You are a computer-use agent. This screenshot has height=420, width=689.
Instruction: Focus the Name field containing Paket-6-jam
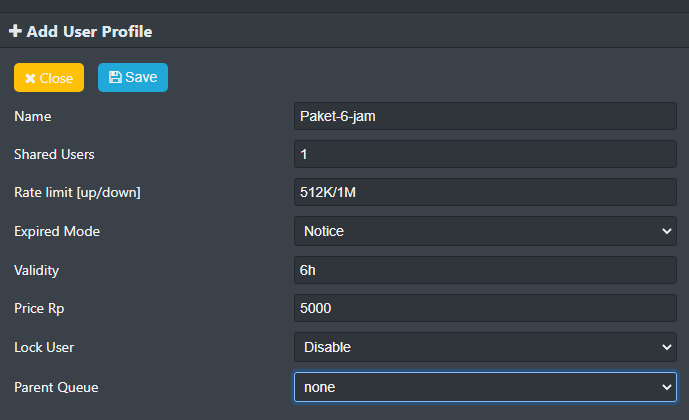(485, 116)
